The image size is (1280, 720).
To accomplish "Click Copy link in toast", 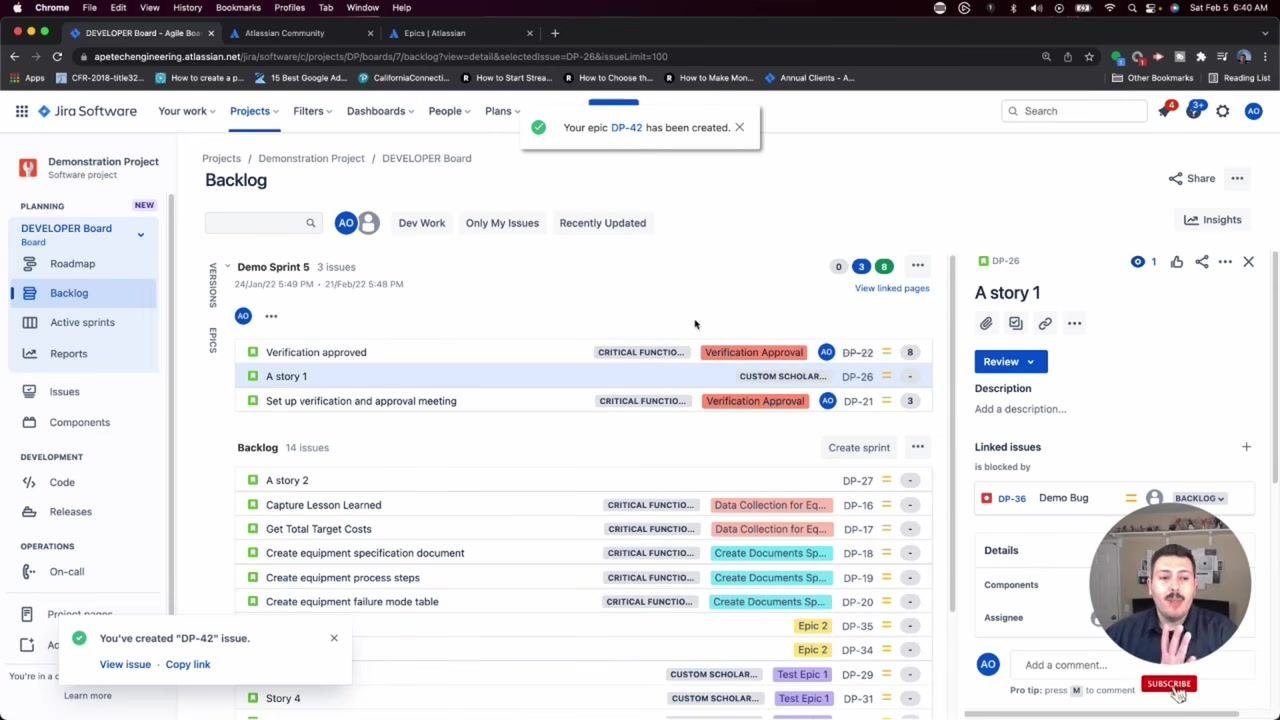I will pyautogui.click(x=188, y=664).
